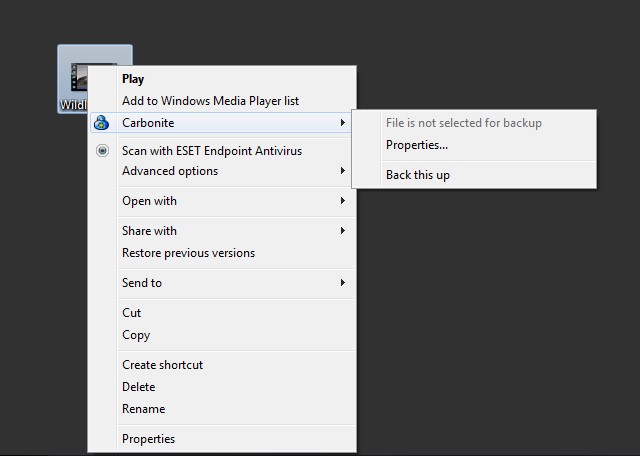This screenshot has height=456, width=640.
Task: Click the Carbonite icon in context menu
Action: 101,122
